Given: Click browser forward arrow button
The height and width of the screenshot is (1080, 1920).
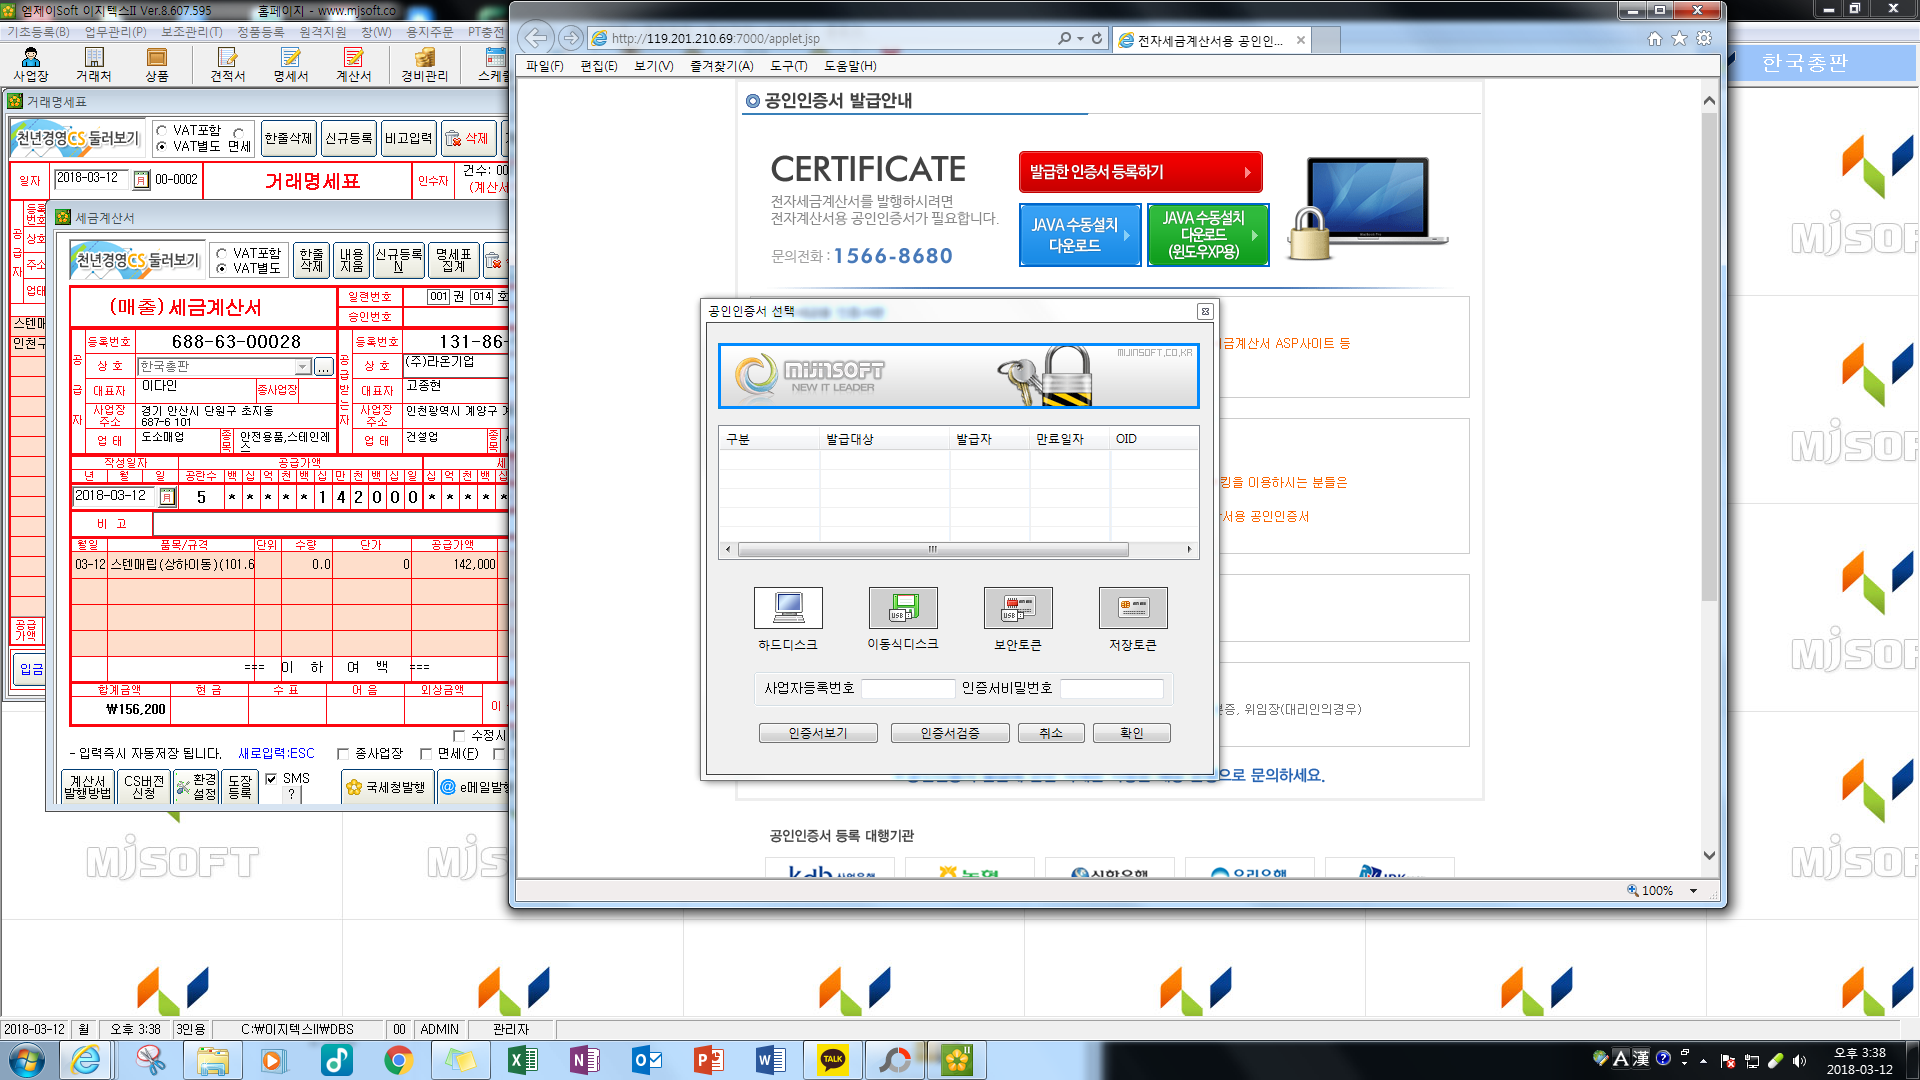Looking at the screenshot, I should coord(570,38).
